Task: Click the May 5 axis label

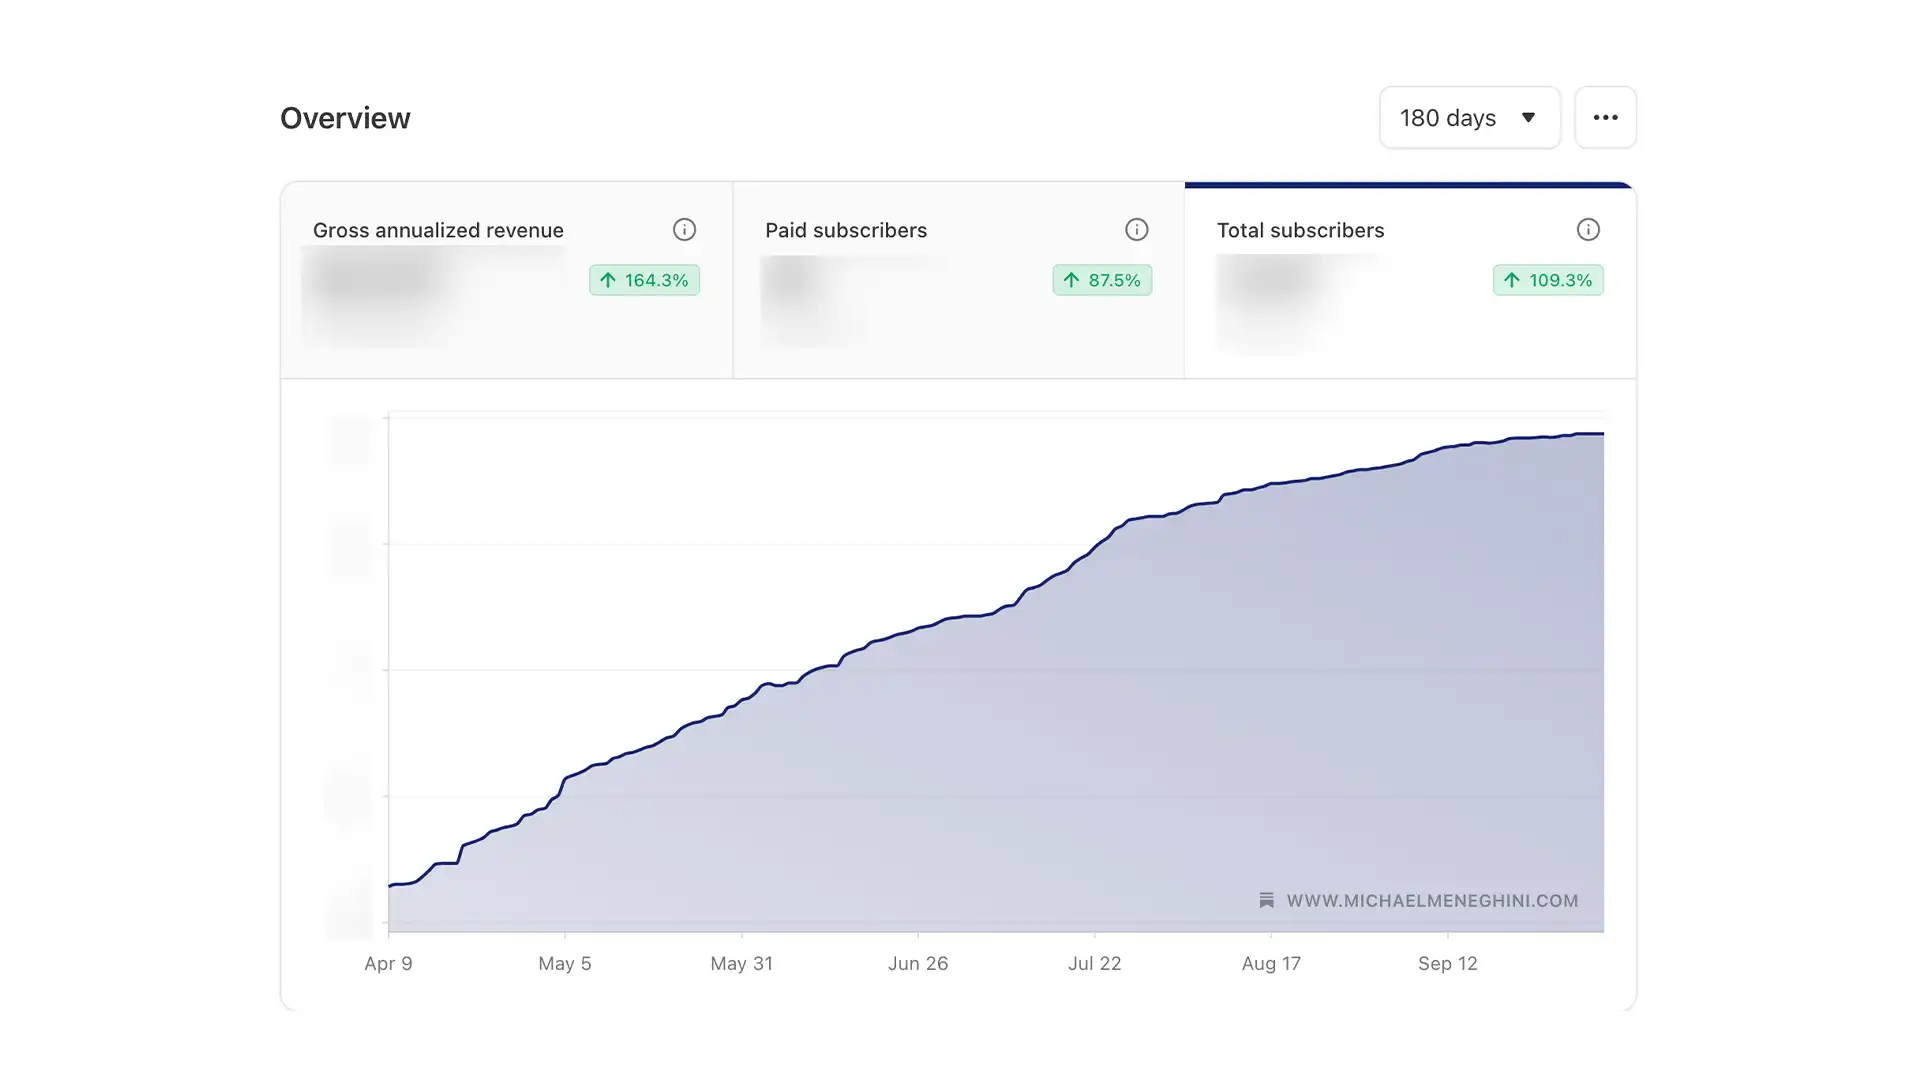Action: point(565,964)
